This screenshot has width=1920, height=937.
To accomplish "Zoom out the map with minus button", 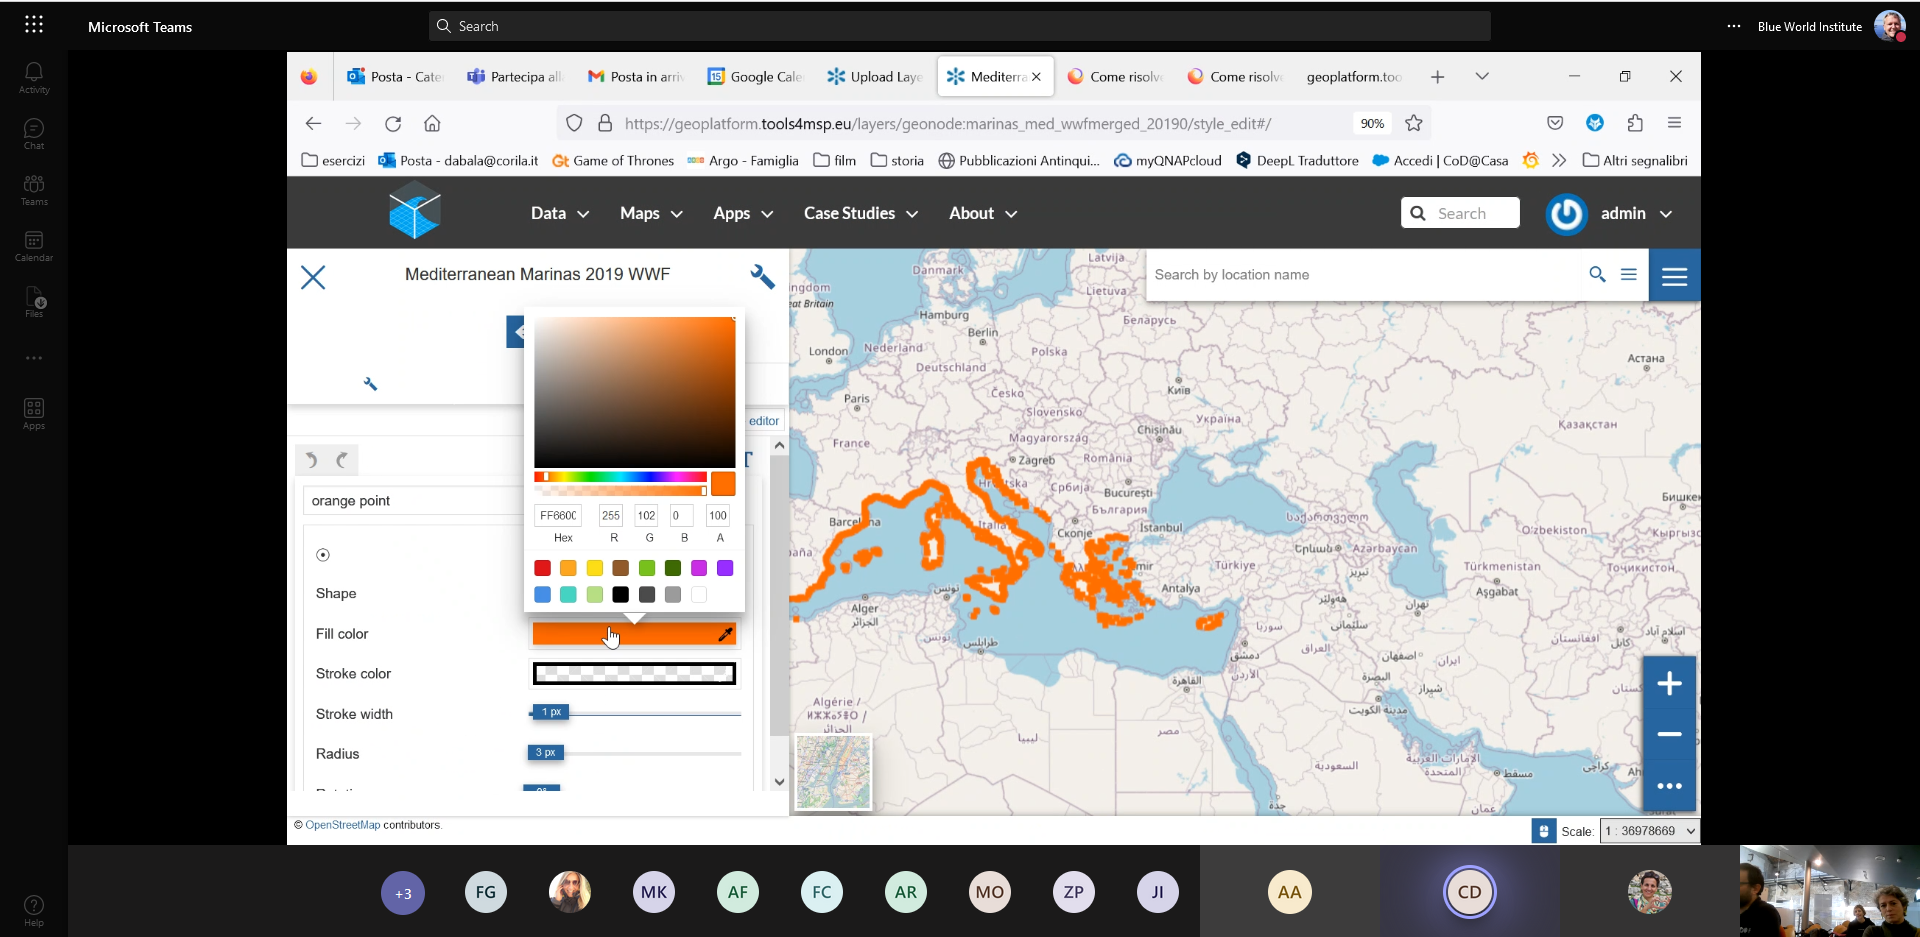I will [x=1669, y=734].
